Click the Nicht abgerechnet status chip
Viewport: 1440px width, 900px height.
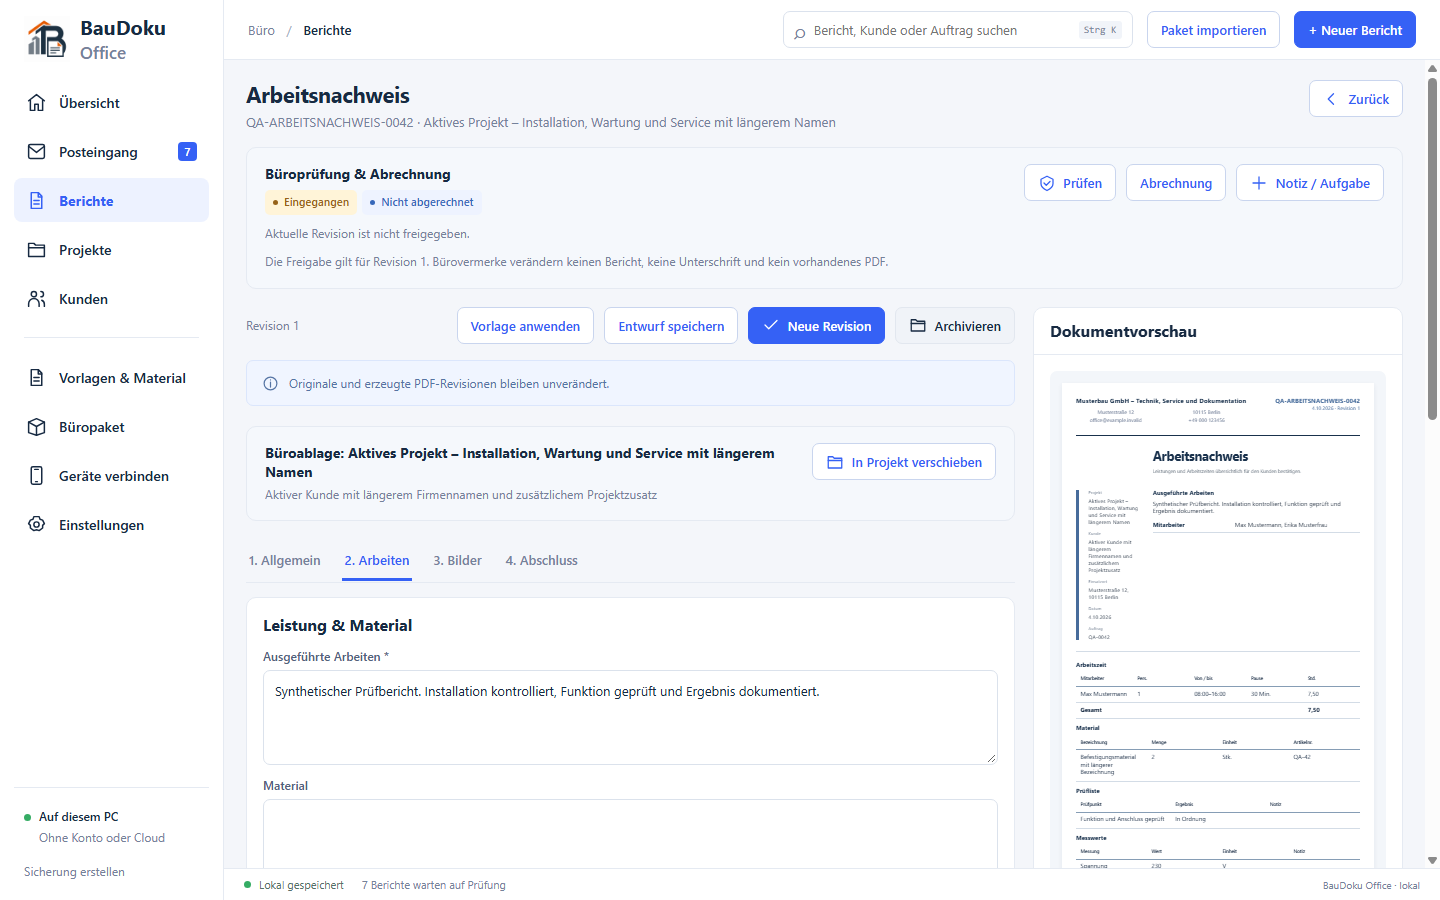point(422,202)
